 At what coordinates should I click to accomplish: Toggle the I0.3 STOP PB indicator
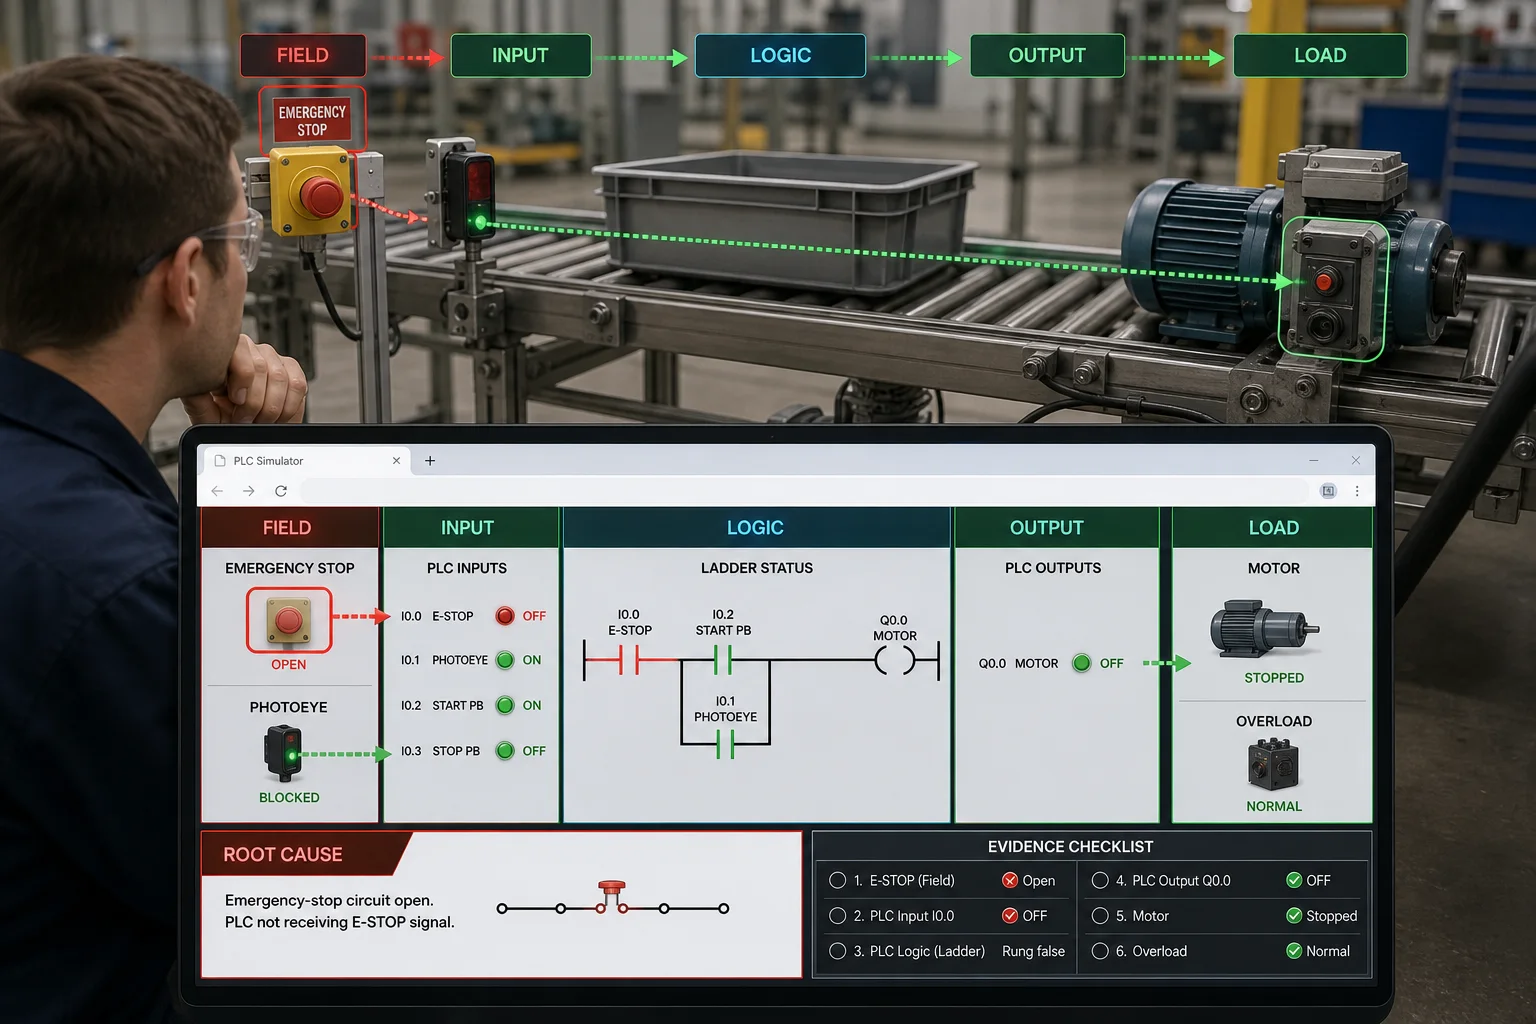coord(505,751)
